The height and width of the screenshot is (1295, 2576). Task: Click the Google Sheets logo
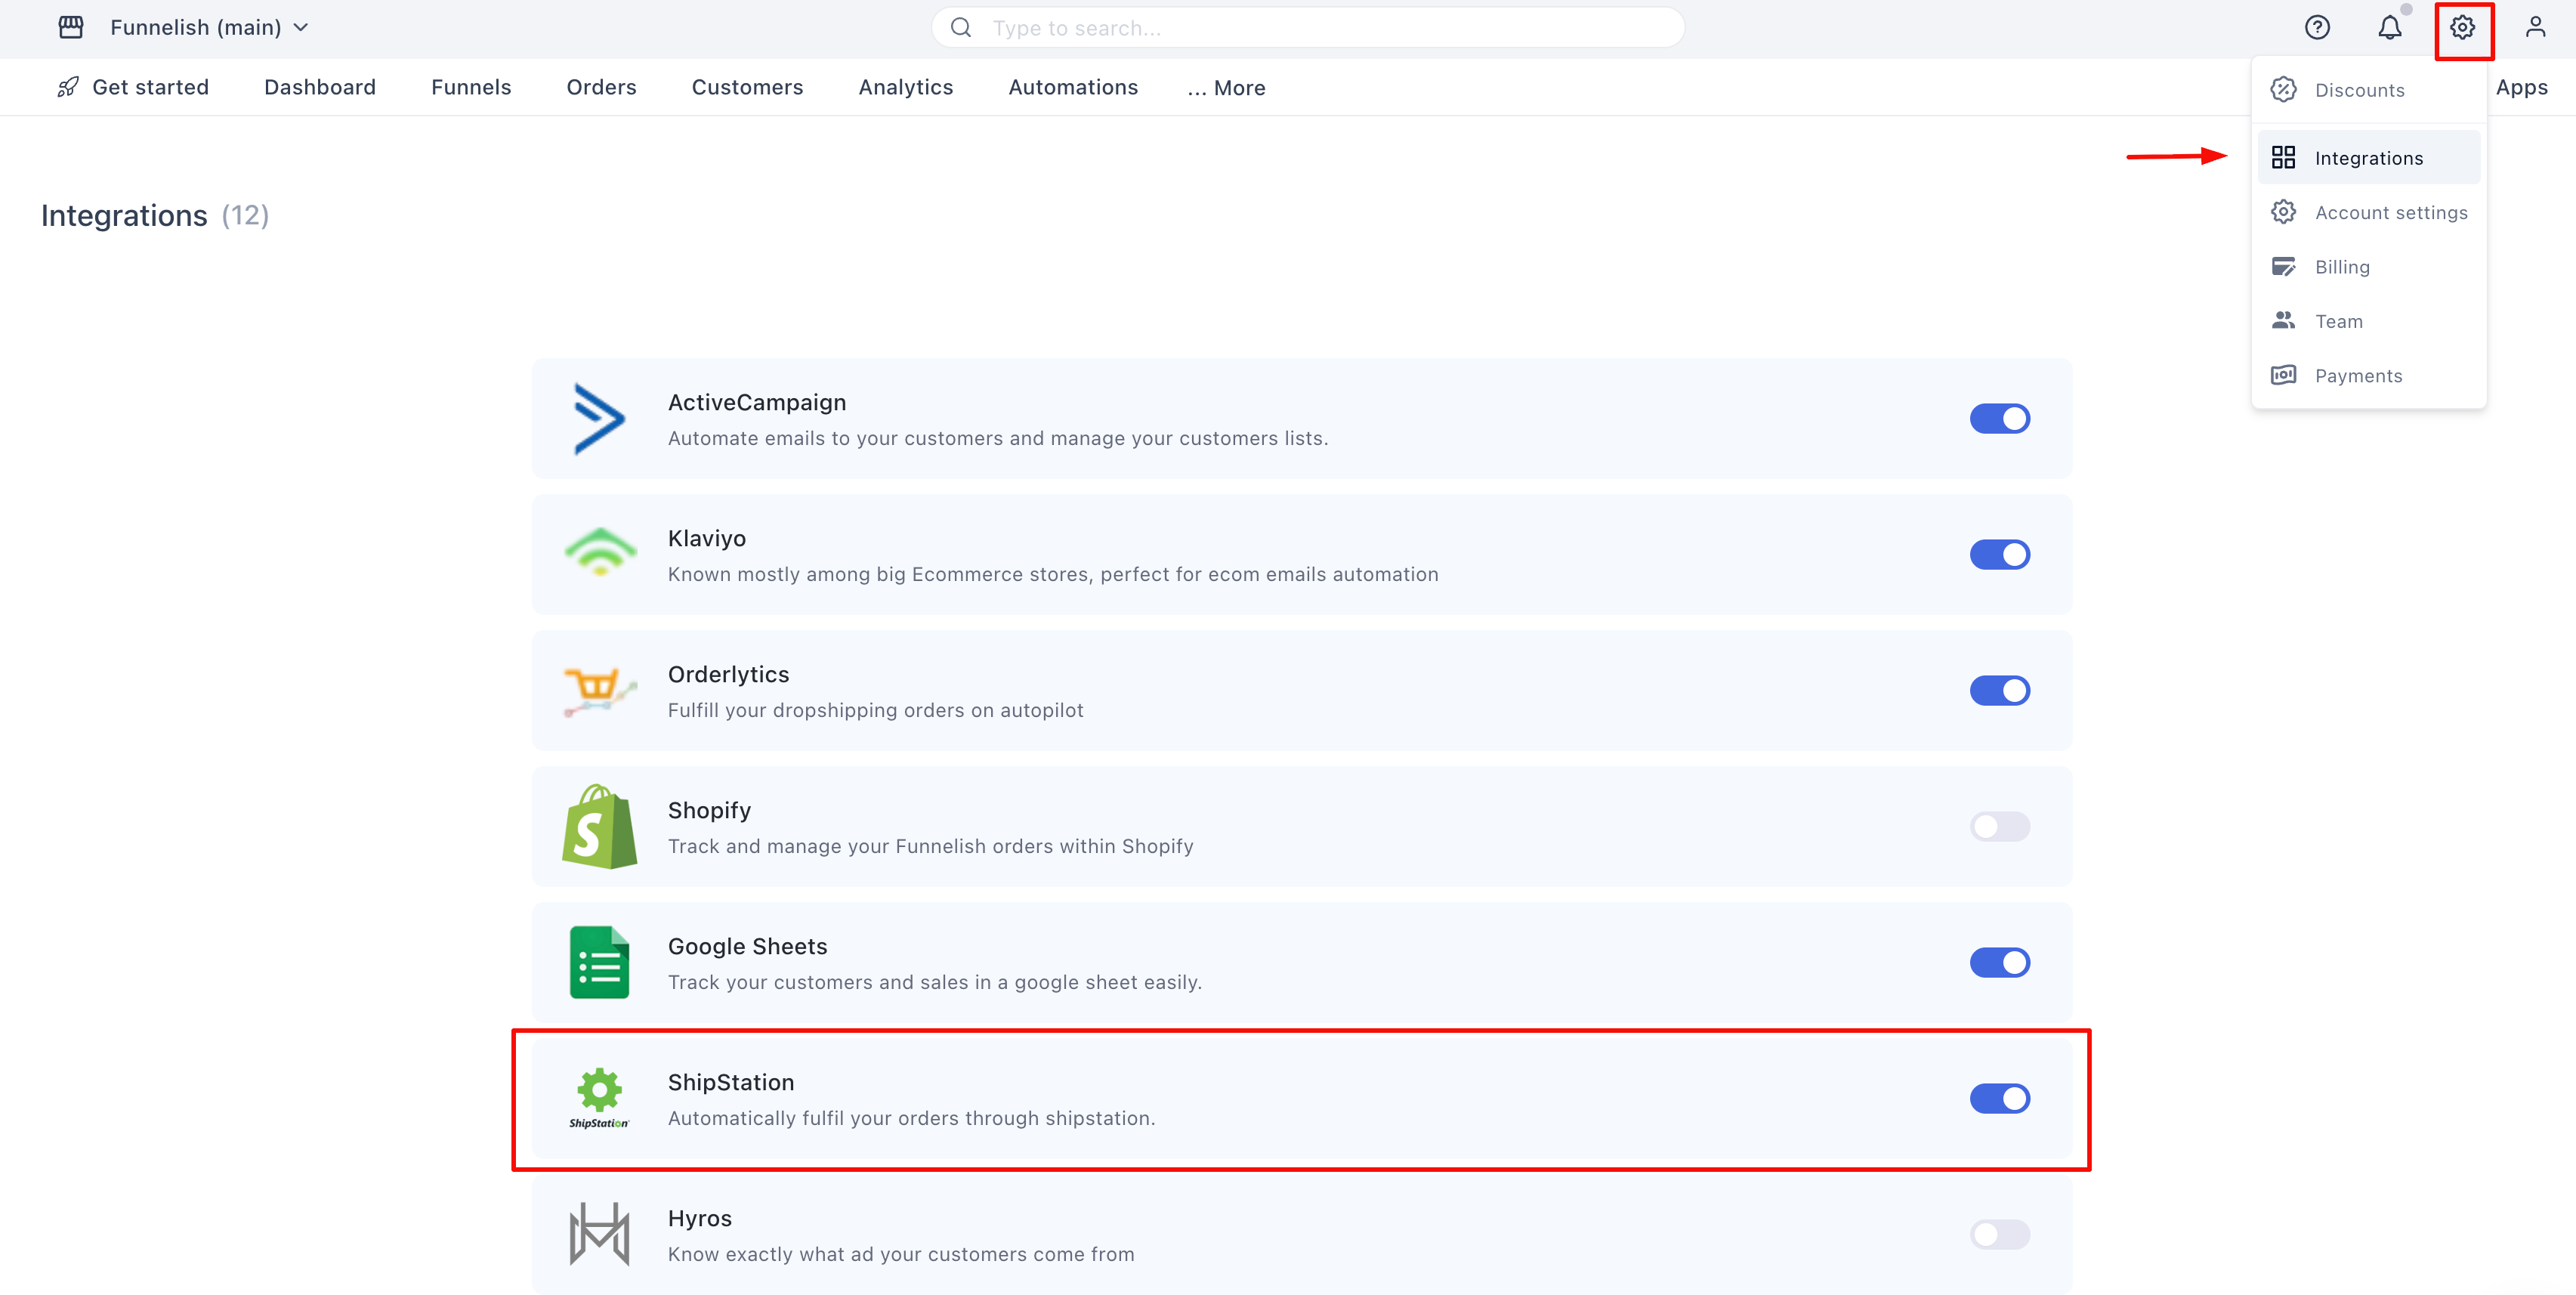599,962
